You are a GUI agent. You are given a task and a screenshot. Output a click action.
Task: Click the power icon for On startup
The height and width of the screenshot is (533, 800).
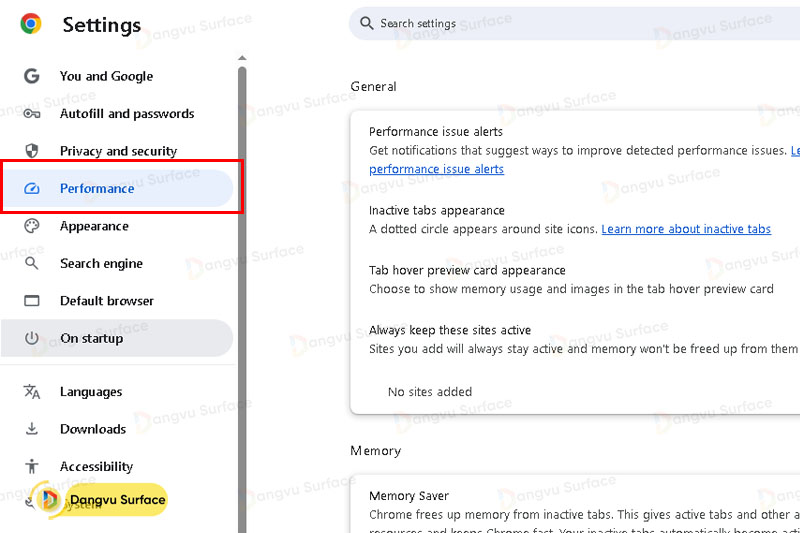pos(32,339)
